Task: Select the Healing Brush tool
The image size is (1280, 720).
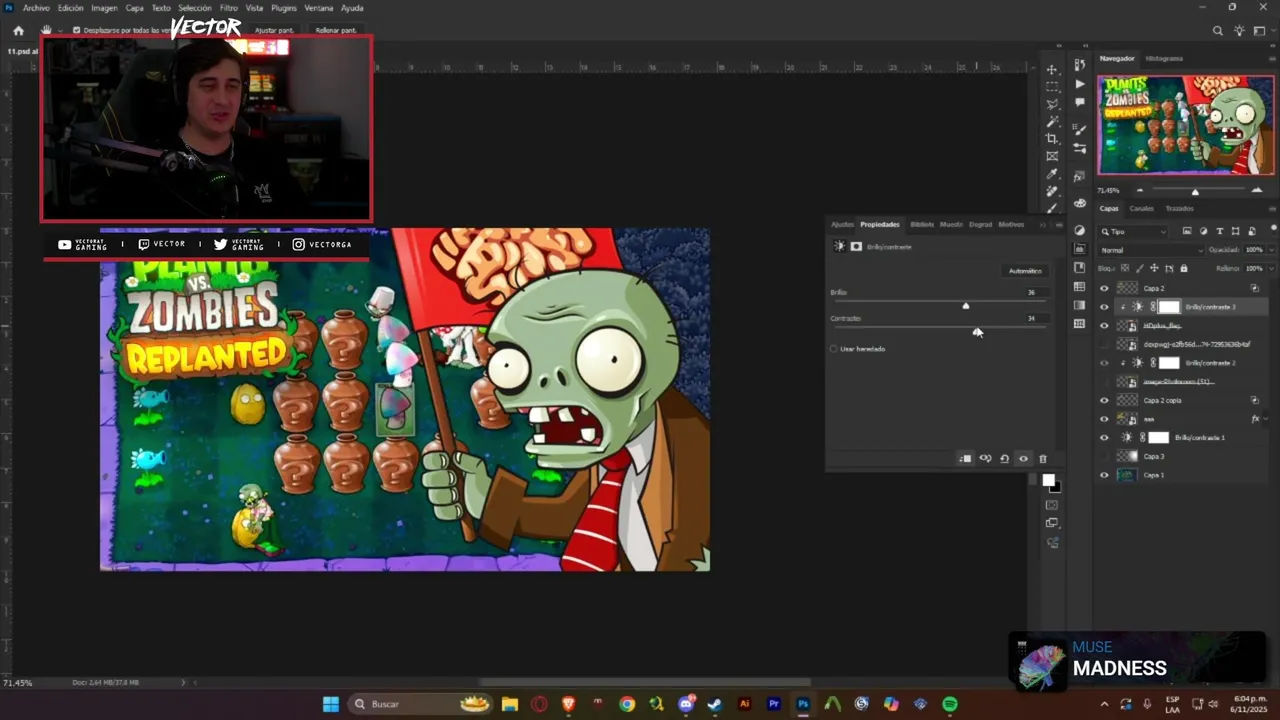Action: (x=1052, y=191)
